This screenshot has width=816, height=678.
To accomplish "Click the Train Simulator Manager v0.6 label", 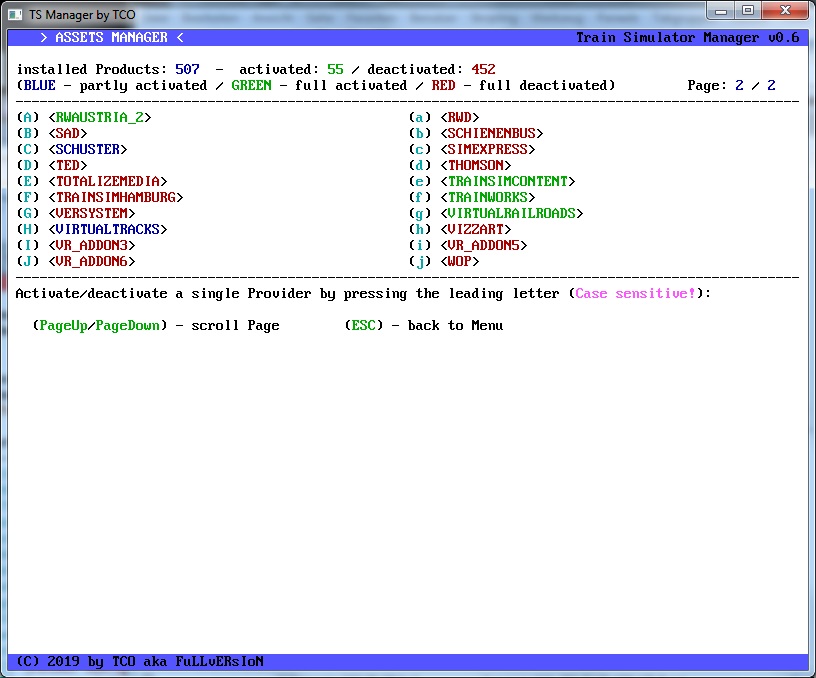I will point(687,38).
